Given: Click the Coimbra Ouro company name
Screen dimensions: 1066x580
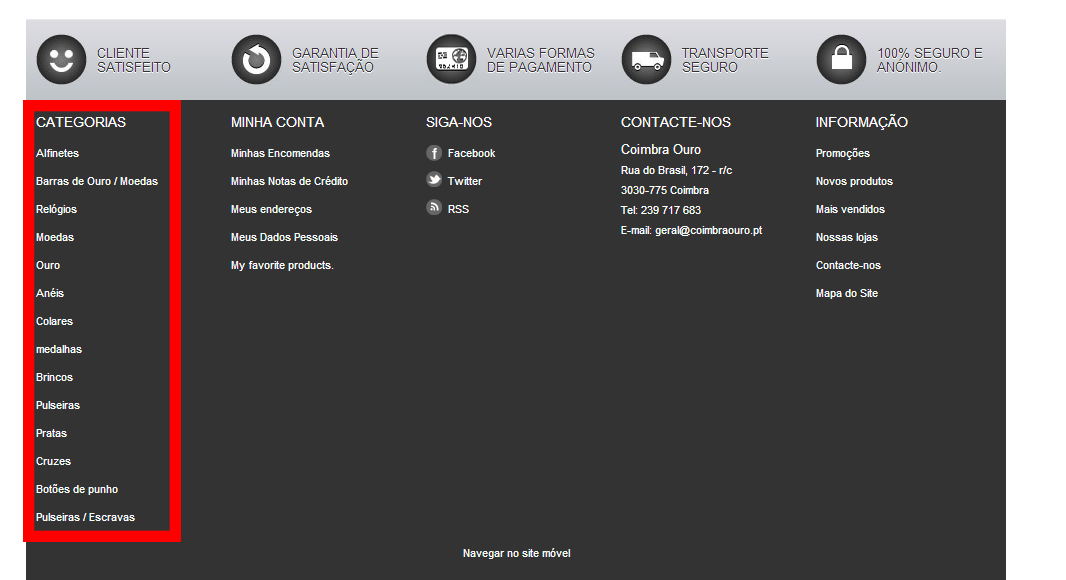Looking at the screenshot, I should (x=661, y=150).
